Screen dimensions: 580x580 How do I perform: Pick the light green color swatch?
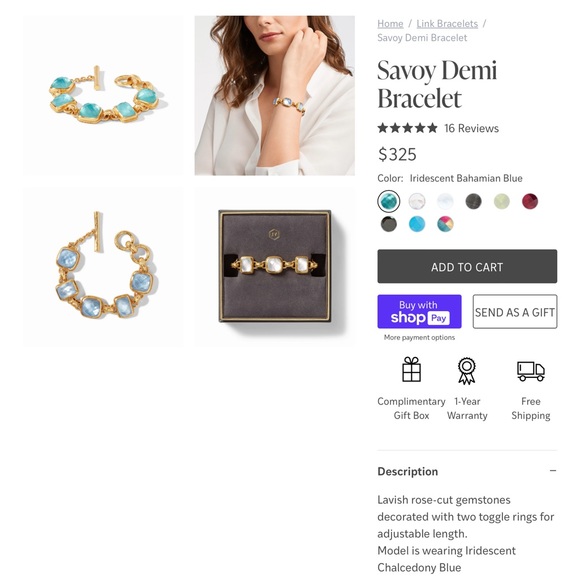(502, 202)
